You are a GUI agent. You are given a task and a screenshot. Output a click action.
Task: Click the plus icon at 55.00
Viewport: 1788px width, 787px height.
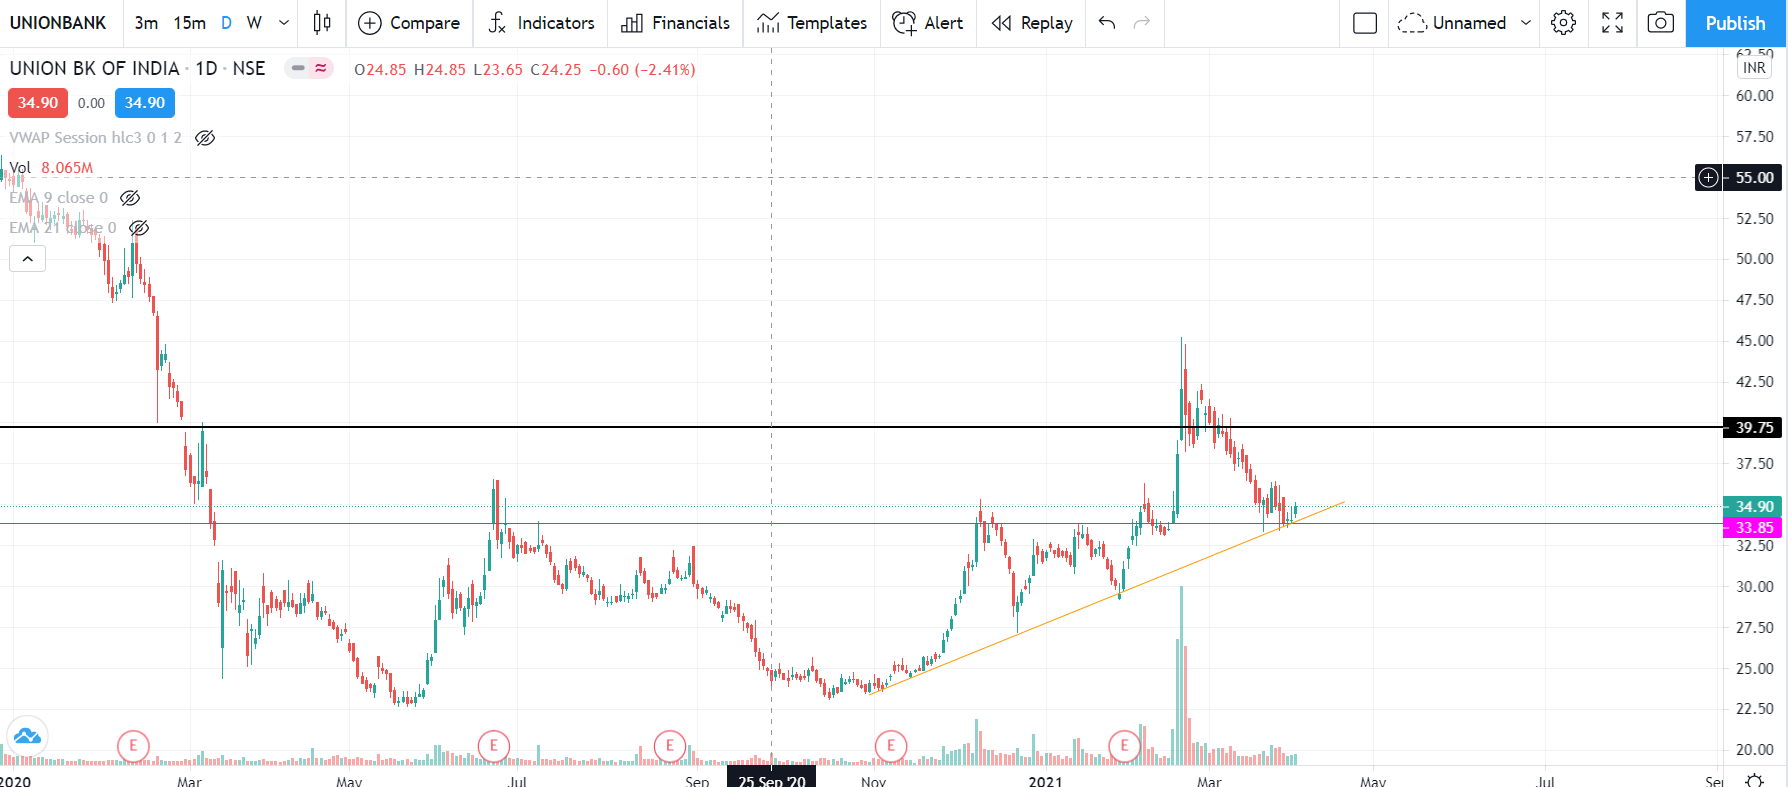click(1709, 178)
